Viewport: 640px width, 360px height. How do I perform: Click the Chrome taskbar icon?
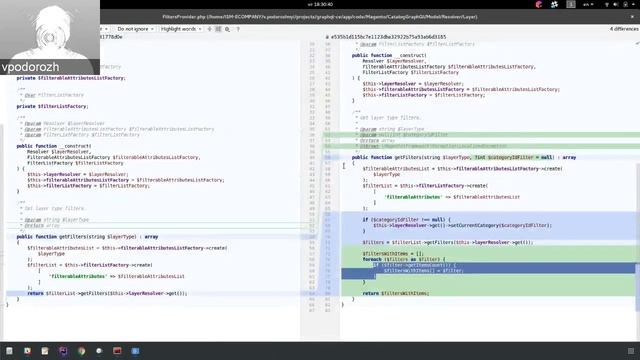click(81, 351)
